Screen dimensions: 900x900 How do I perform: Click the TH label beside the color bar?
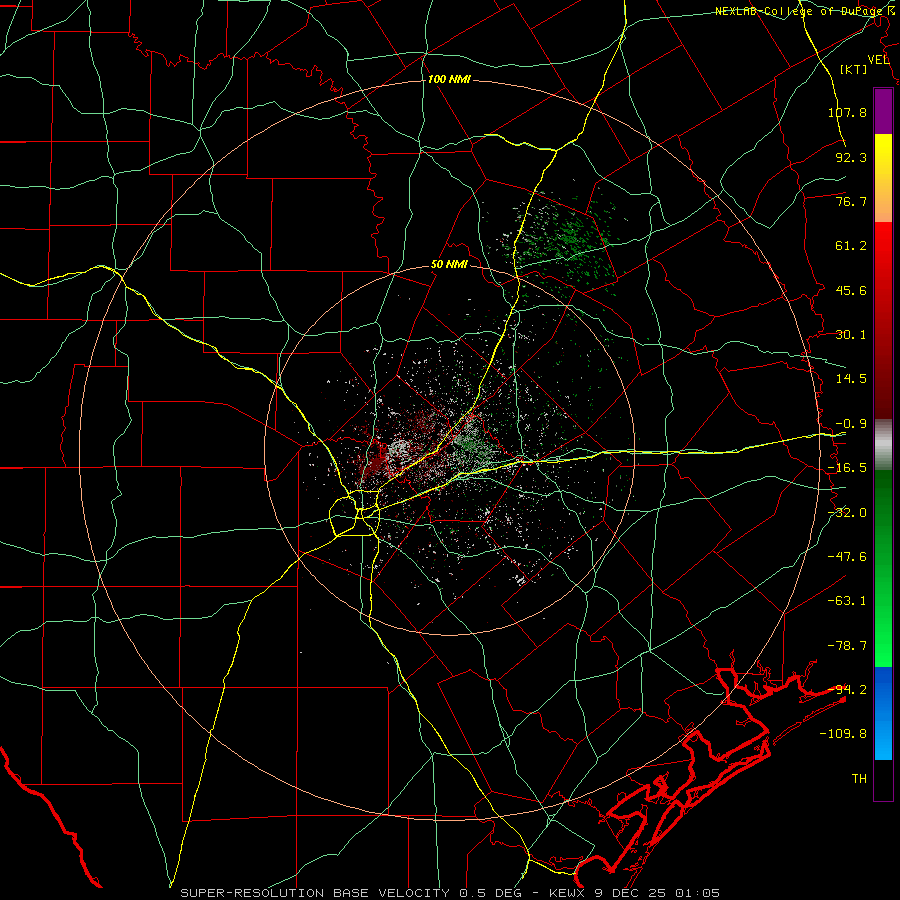click(859, 779)
